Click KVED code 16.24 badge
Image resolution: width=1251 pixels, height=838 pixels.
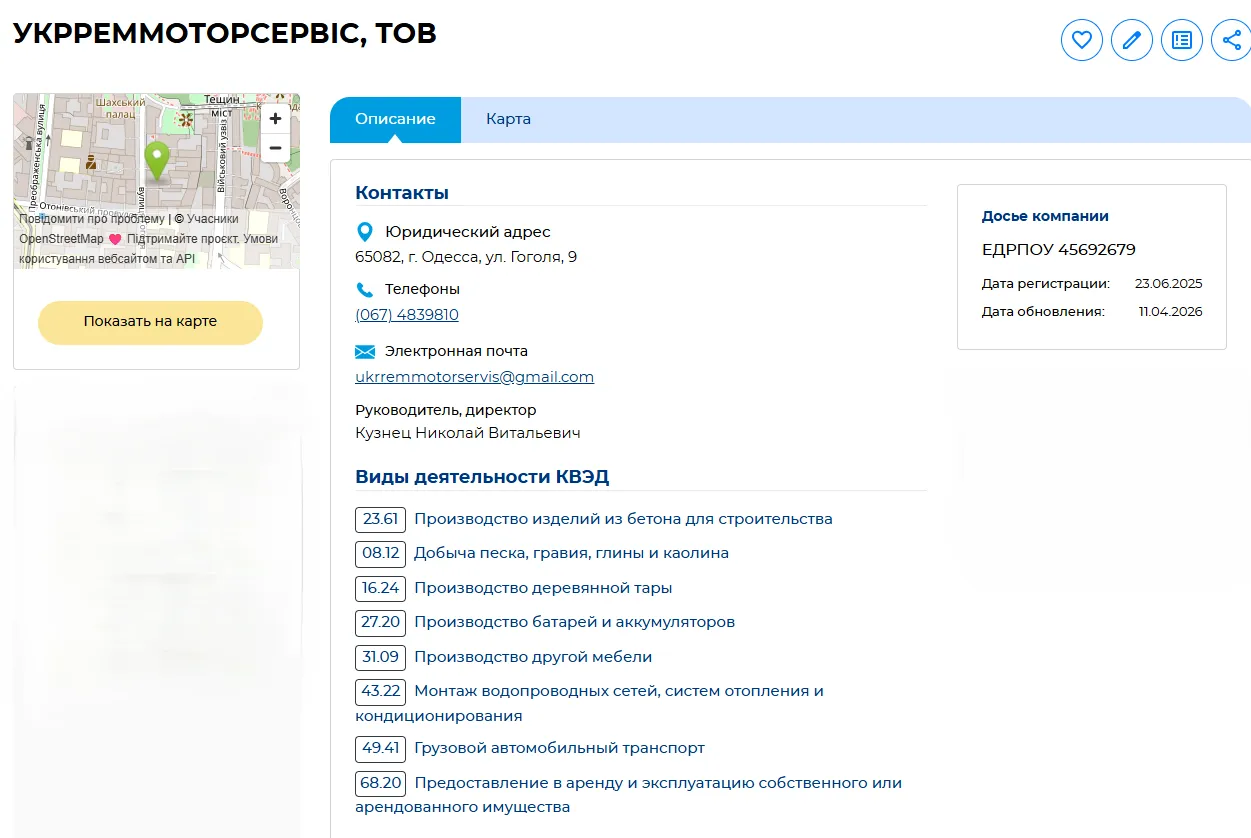[x=380, y=588]
